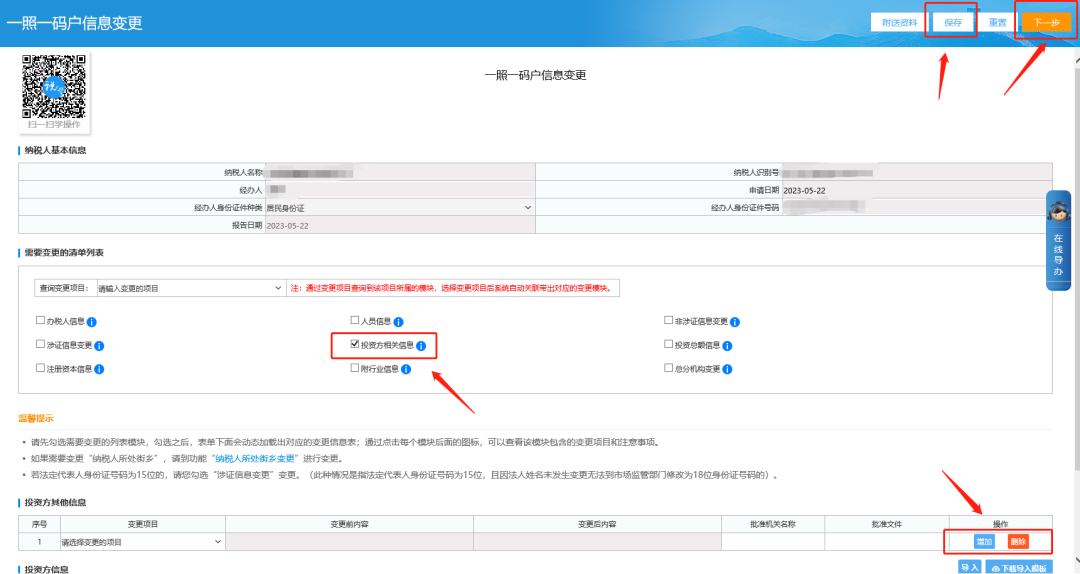This screenshot has height=574, width=1080.
Task: Check the 涉证信息变更 option
Action: pyautogui.click(x=40, y=344)
